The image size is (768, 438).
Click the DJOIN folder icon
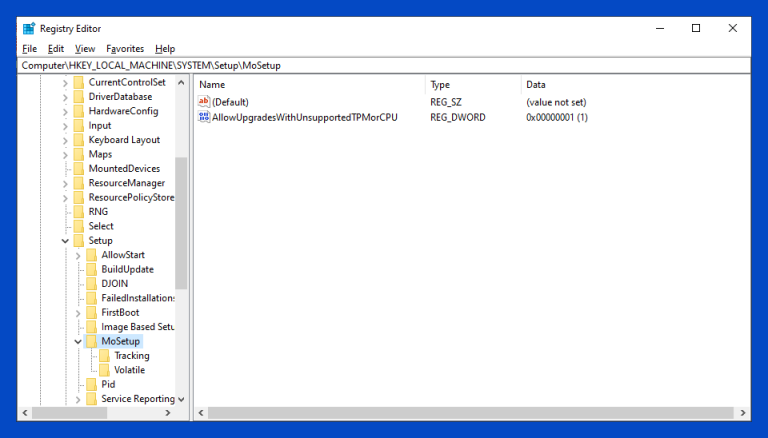click(92, 284)
